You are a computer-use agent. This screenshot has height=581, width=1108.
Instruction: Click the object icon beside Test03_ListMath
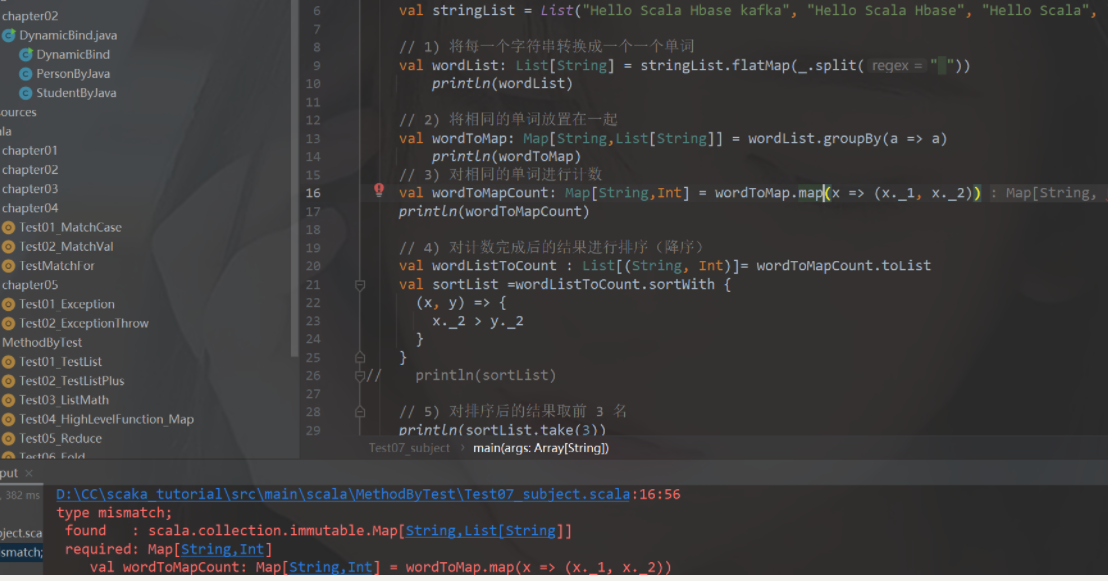[x=9, y=400]
